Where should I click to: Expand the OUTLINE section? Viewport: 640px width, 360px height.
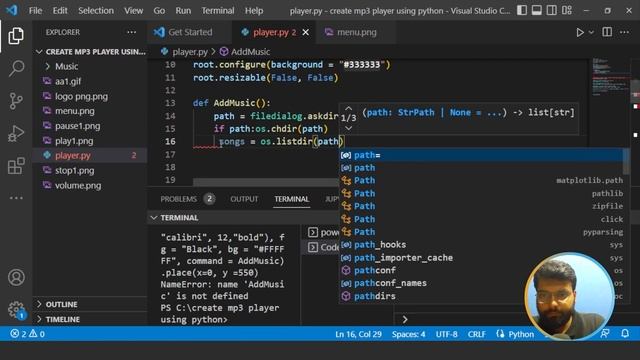pyautogui.click(x=90, y=304)
